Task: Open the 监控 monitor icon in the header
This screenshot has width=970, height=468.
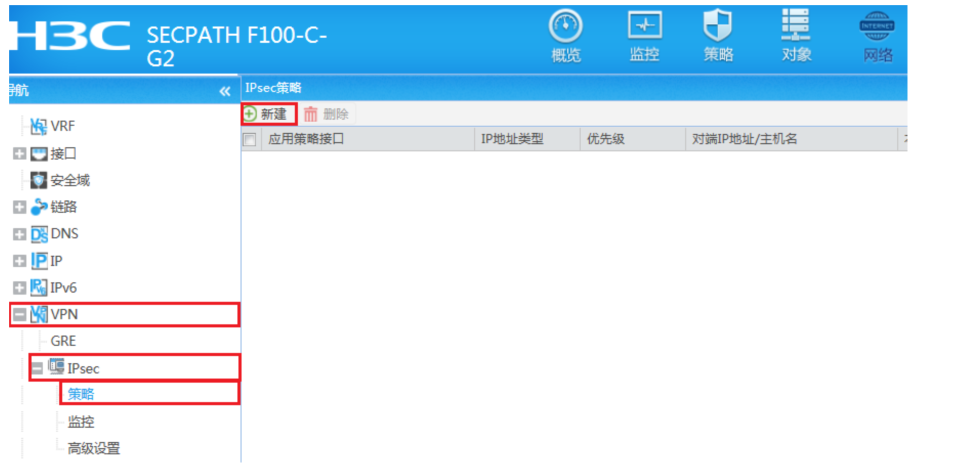Action: [645, 26]
